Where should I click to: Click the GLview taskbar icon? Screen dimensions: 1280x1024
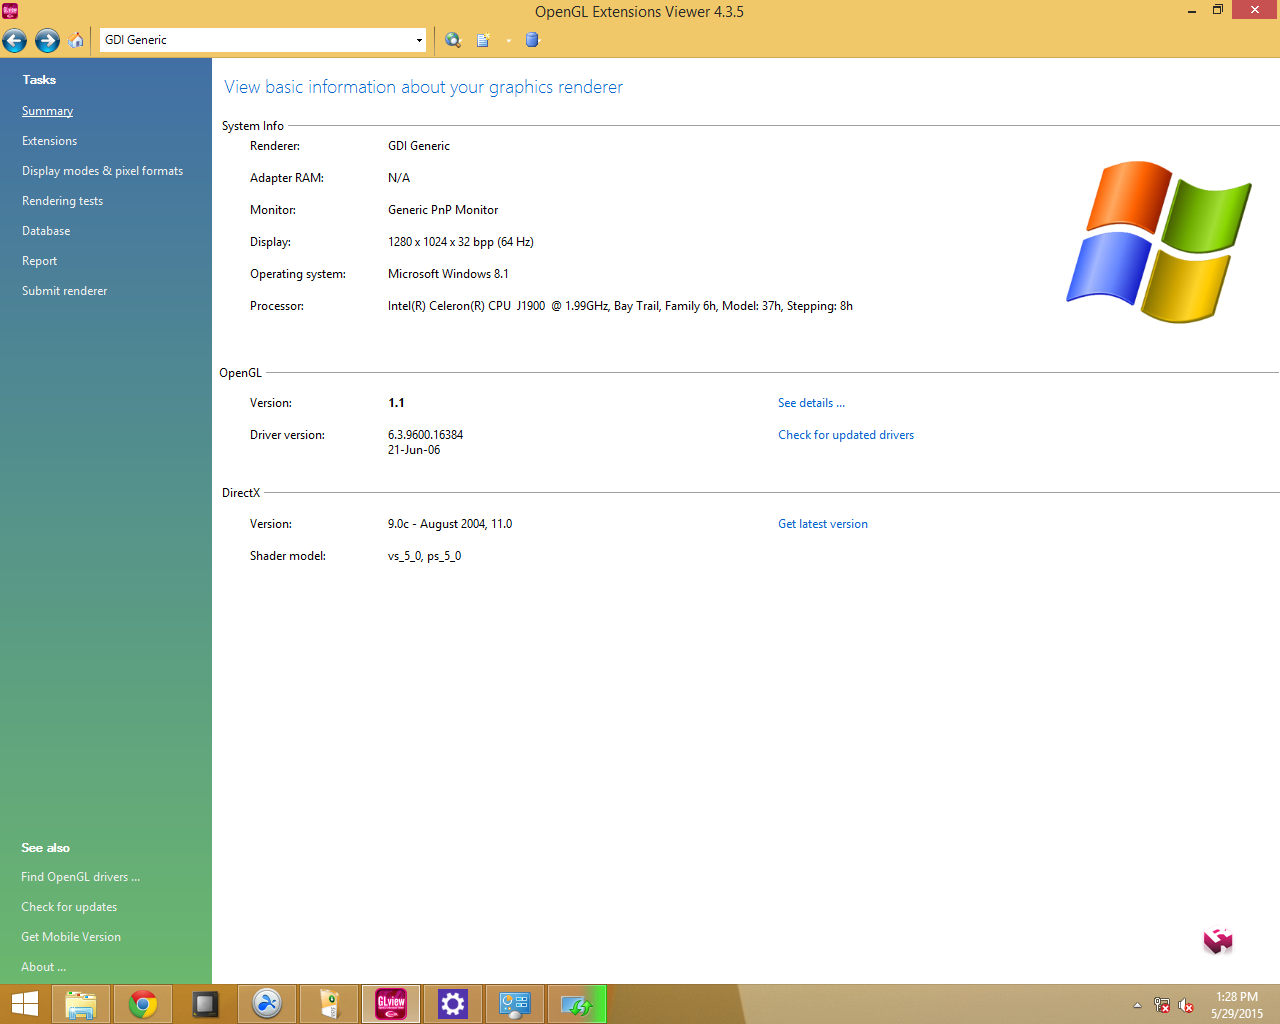click(x=391, y=1004)
